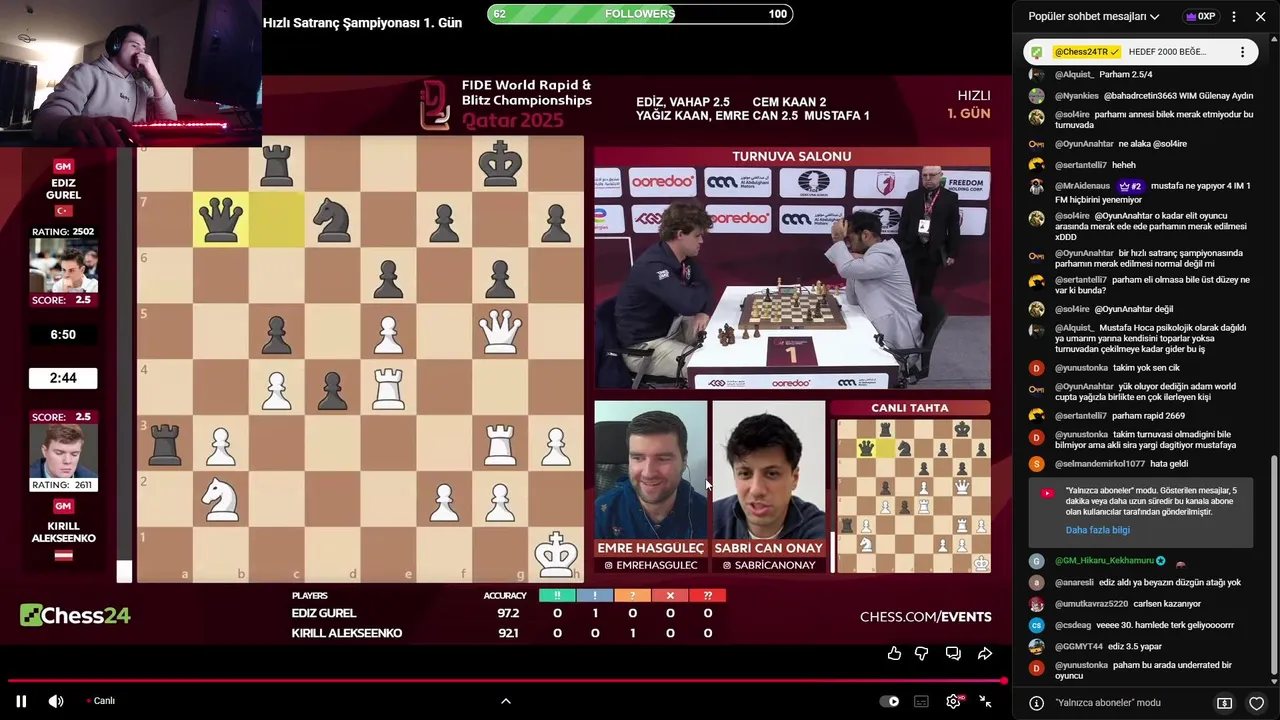Click @anaresli avatar in chat
Screen dimensions: 1280x720
(1037, 583)
